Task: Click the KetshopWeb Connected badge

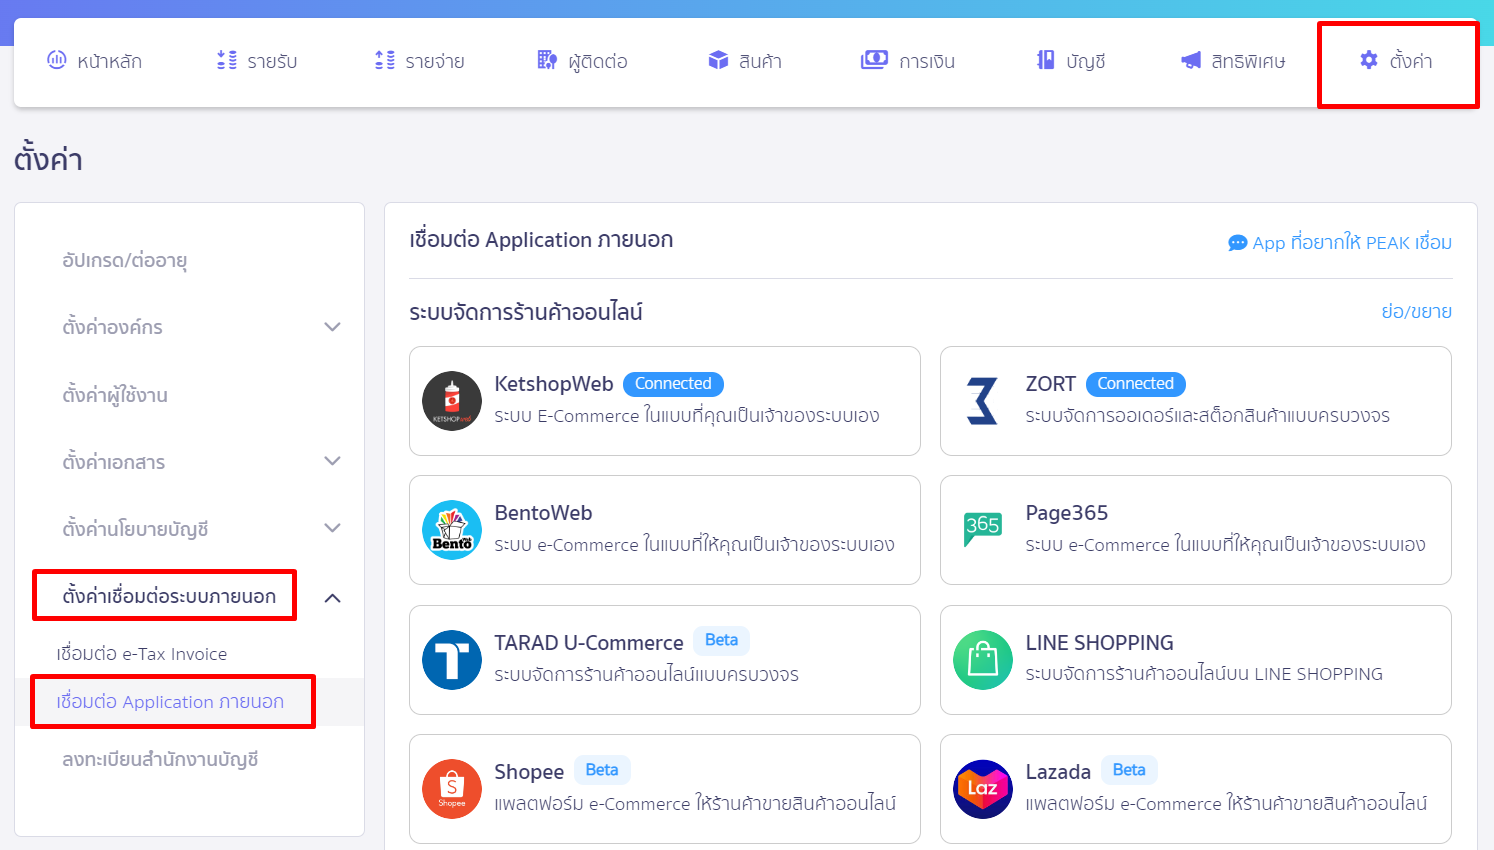Action: [x=673, y=384]
